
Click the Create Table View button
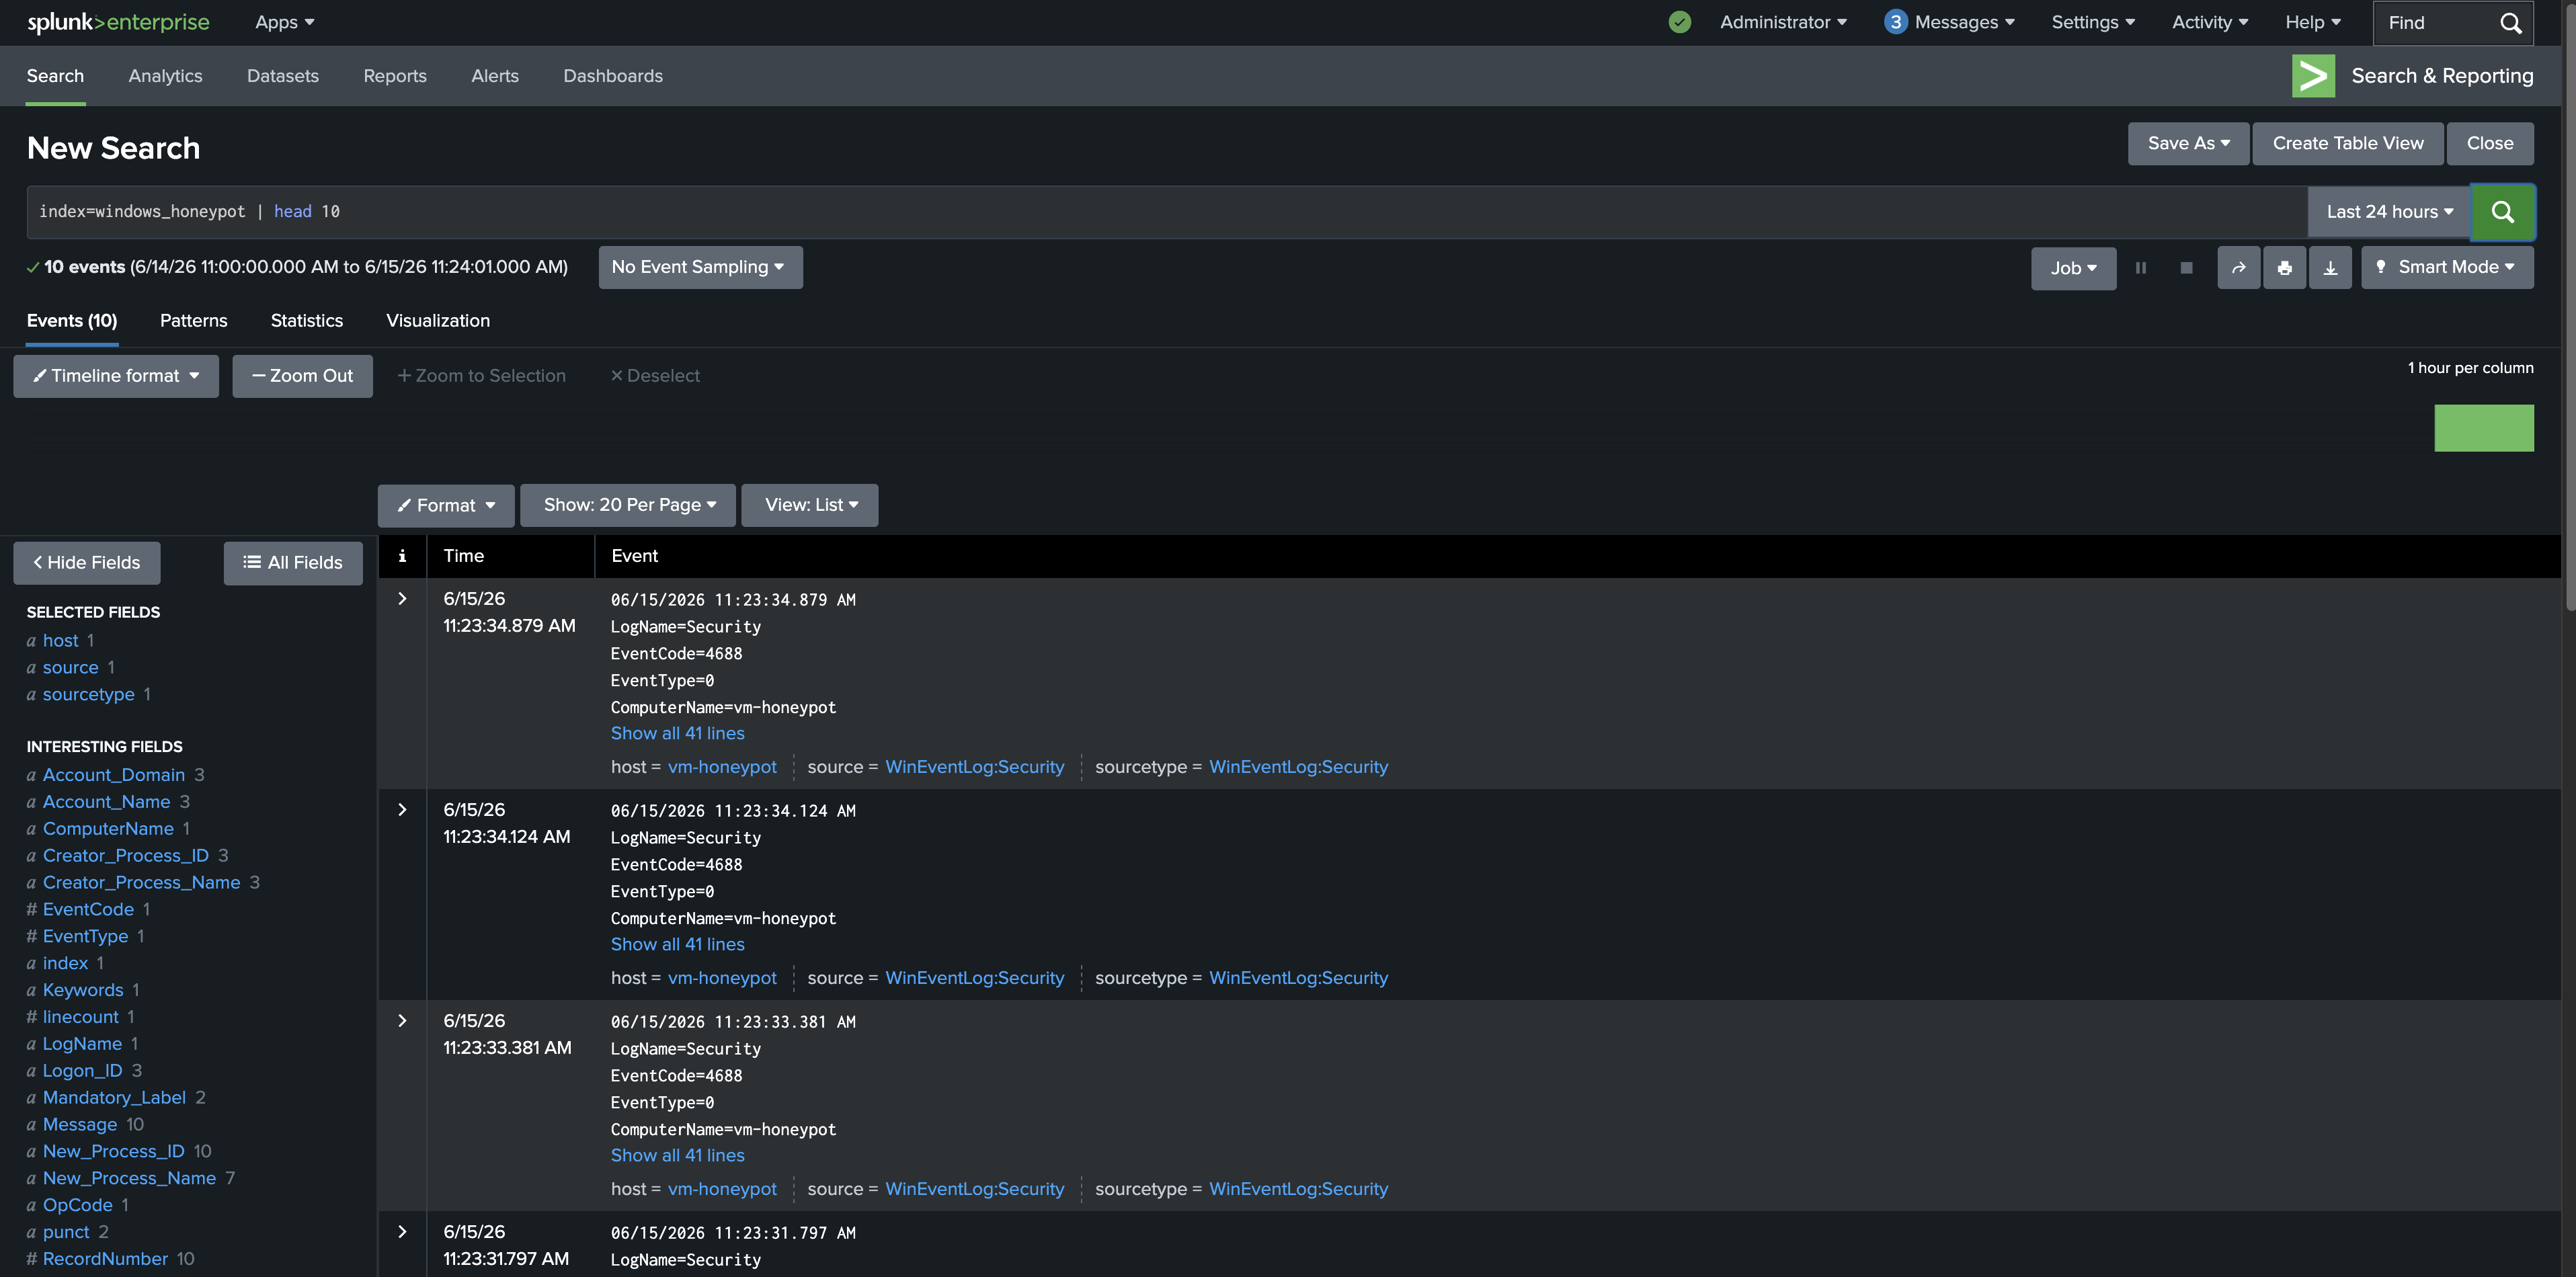2348,143
